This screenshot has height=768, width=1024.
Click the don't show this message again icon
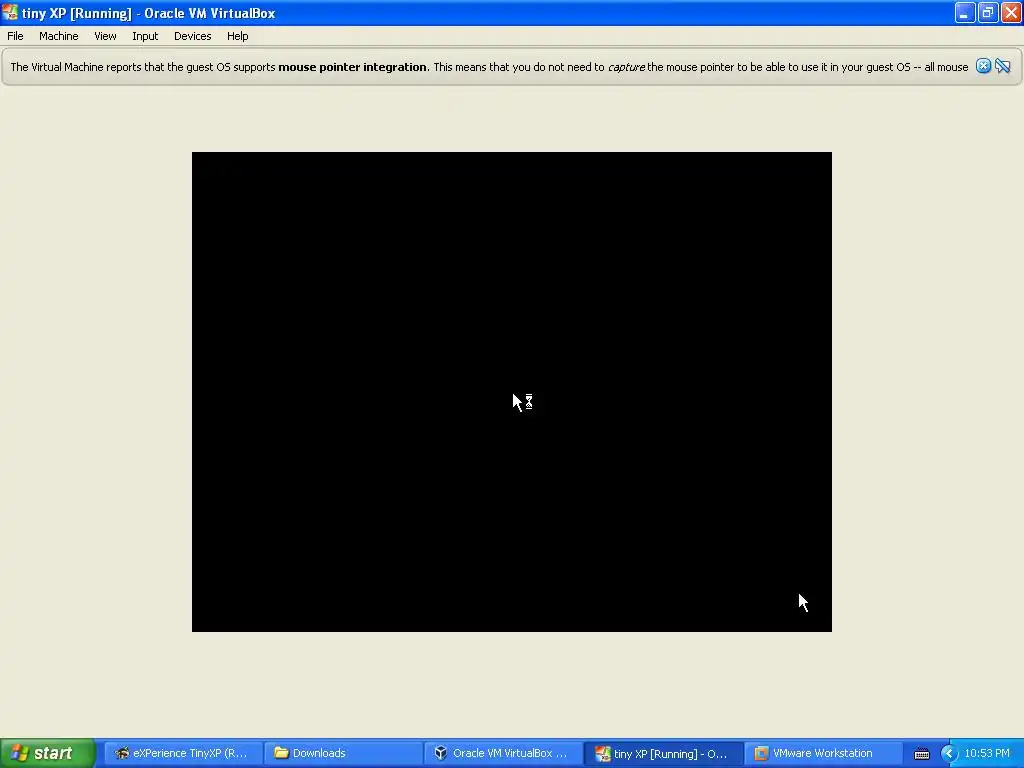tap(1002, 66)
